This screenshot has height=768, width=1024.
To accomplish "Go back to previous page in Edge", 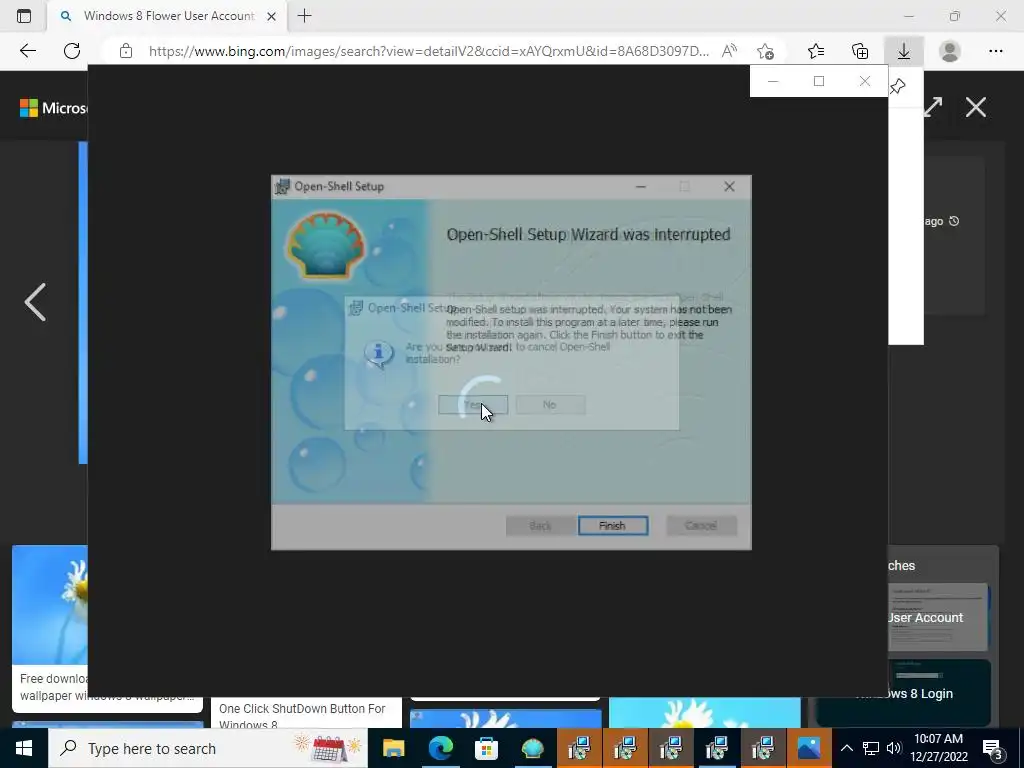I will click(27, 51).
